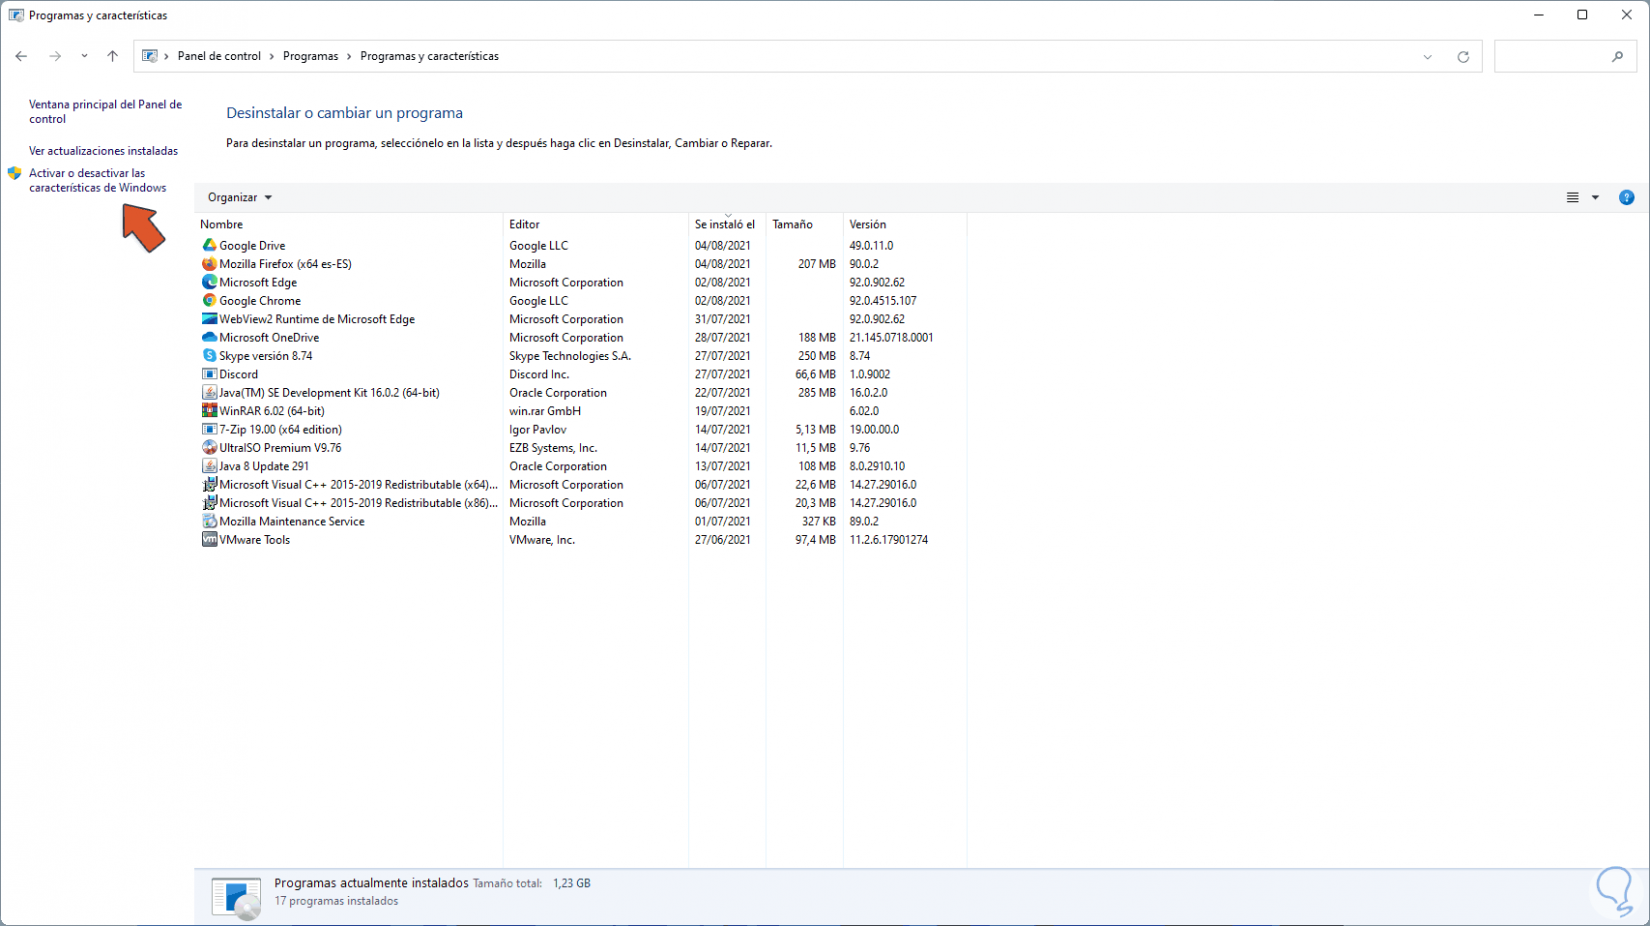
Task: Click the UltraISO Premium disc icon
Action: point(209,448)
